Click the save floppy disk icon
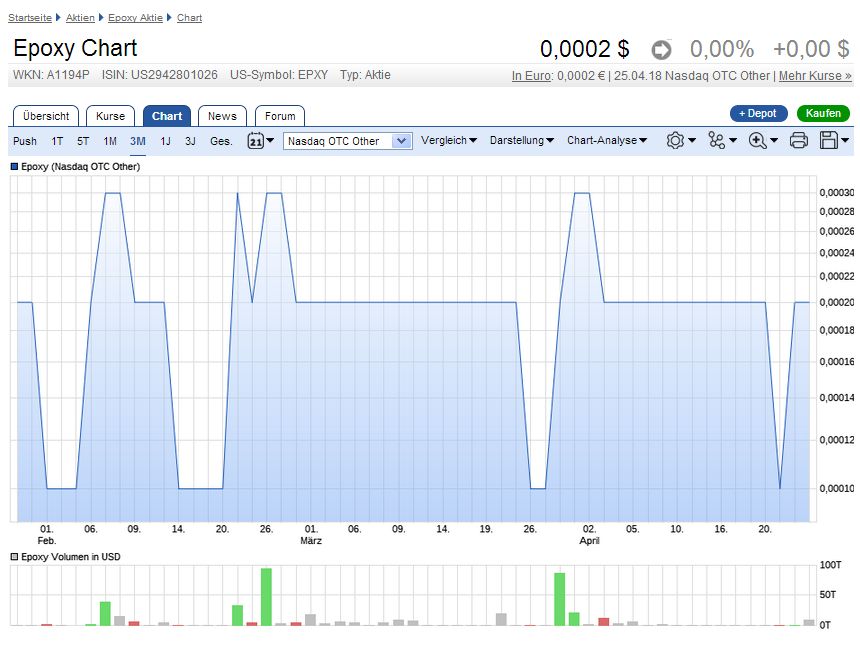 pyautogui.click(x=829, y=140)
